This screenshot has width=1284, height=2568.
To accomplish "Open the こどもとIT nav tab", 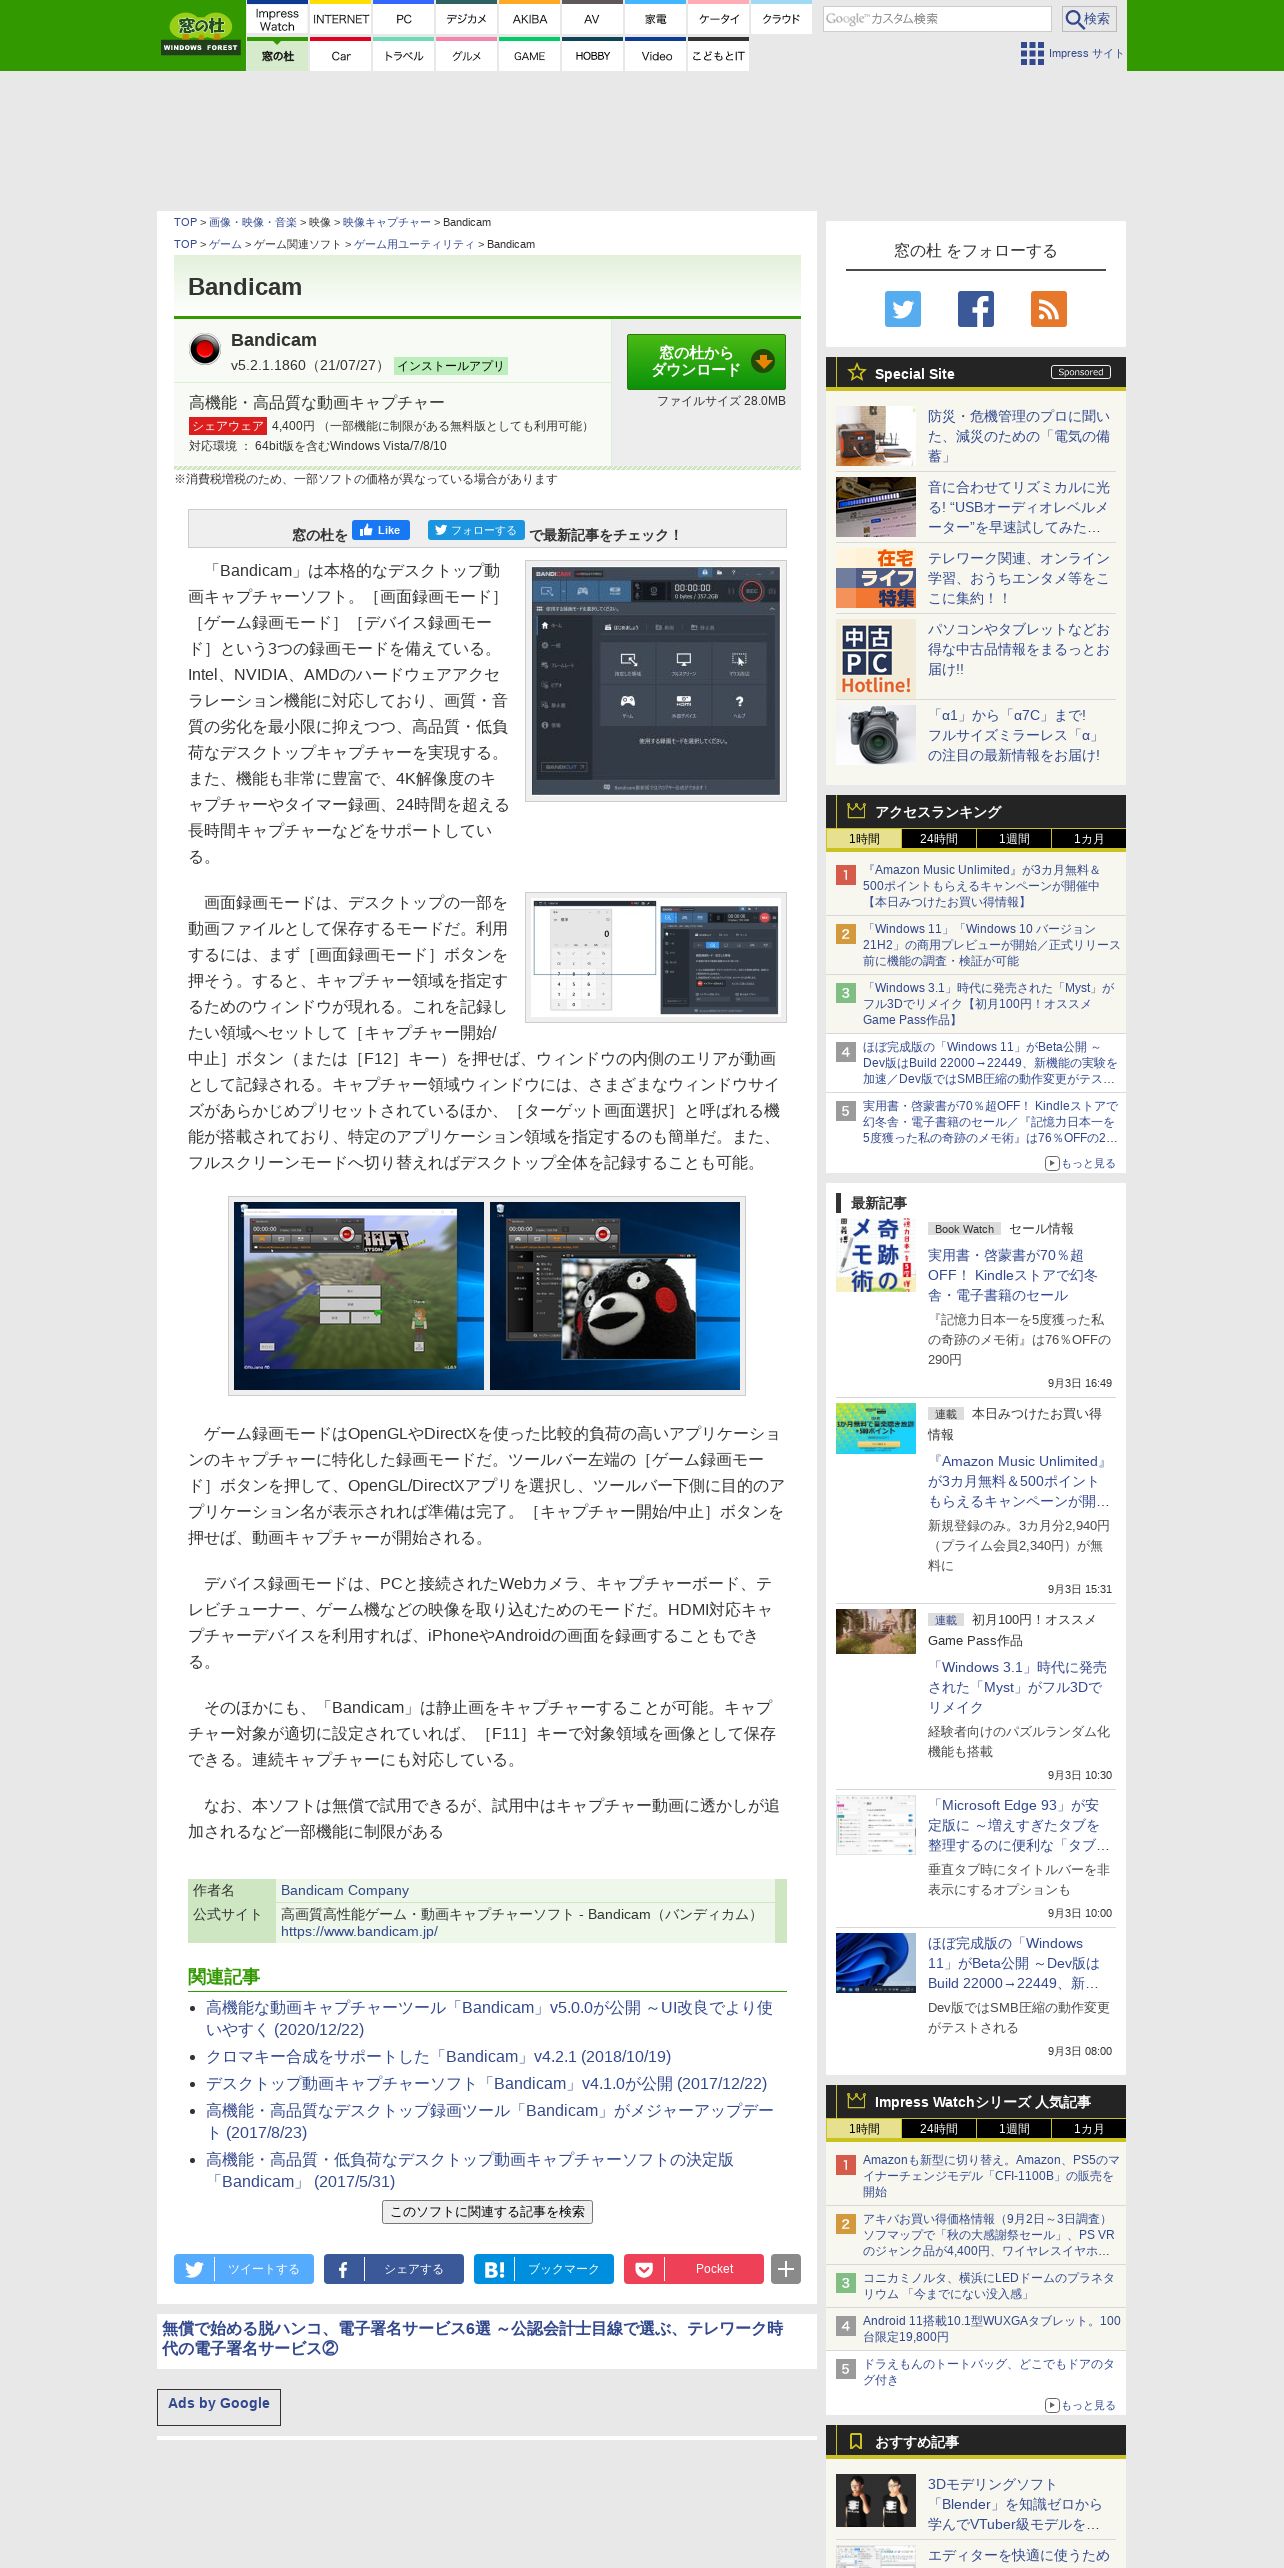I will [x=719, y=56].
